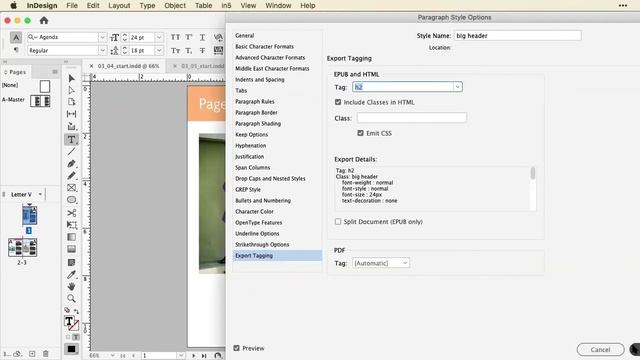
Task: Click Superscript button in control panel
Action: point(189,37)
